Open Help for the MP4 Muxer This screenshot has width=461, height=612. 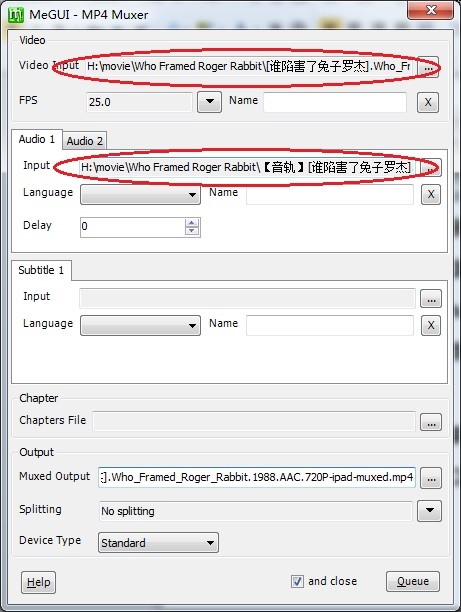tap(38, 582)
